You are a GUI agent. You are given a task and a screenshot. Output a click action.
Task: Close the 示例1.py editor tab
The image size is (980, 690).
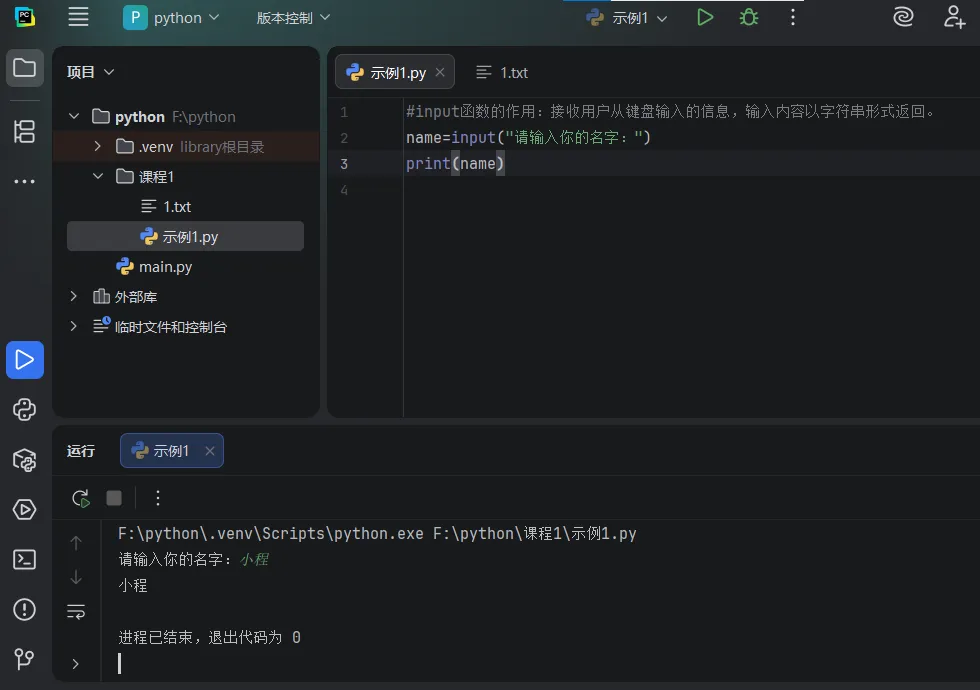point(440,72)
